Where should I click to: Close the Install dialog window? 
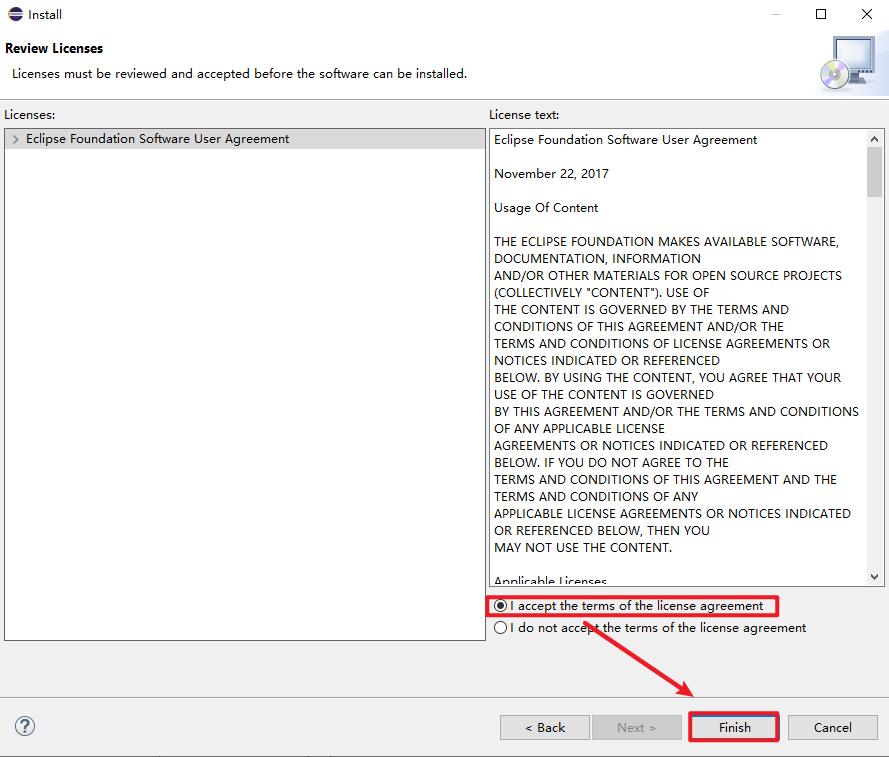coord(866,14)
